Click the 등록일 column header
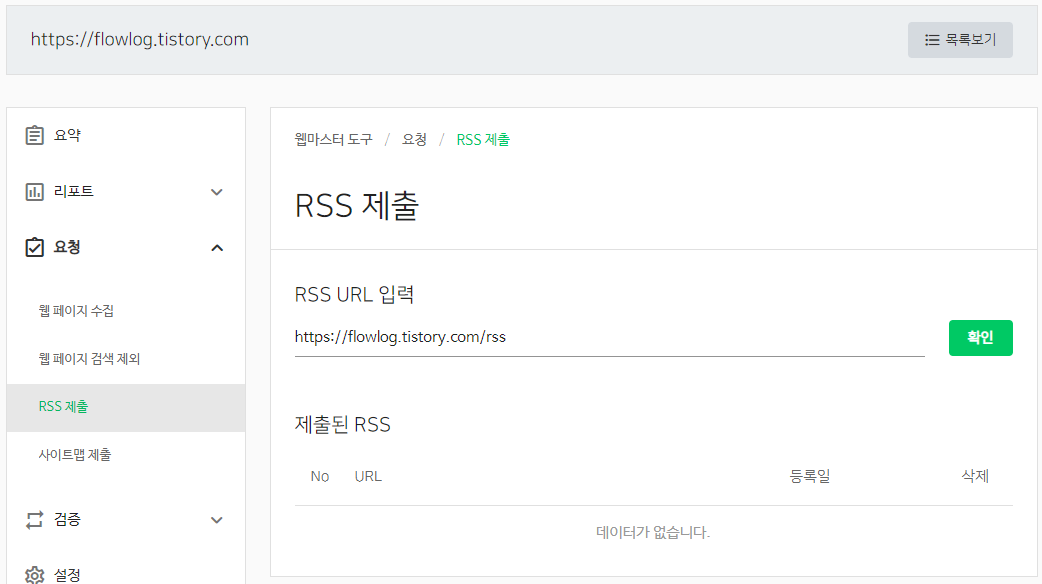Screen dimensions: 1042x584 click(809, 476)
